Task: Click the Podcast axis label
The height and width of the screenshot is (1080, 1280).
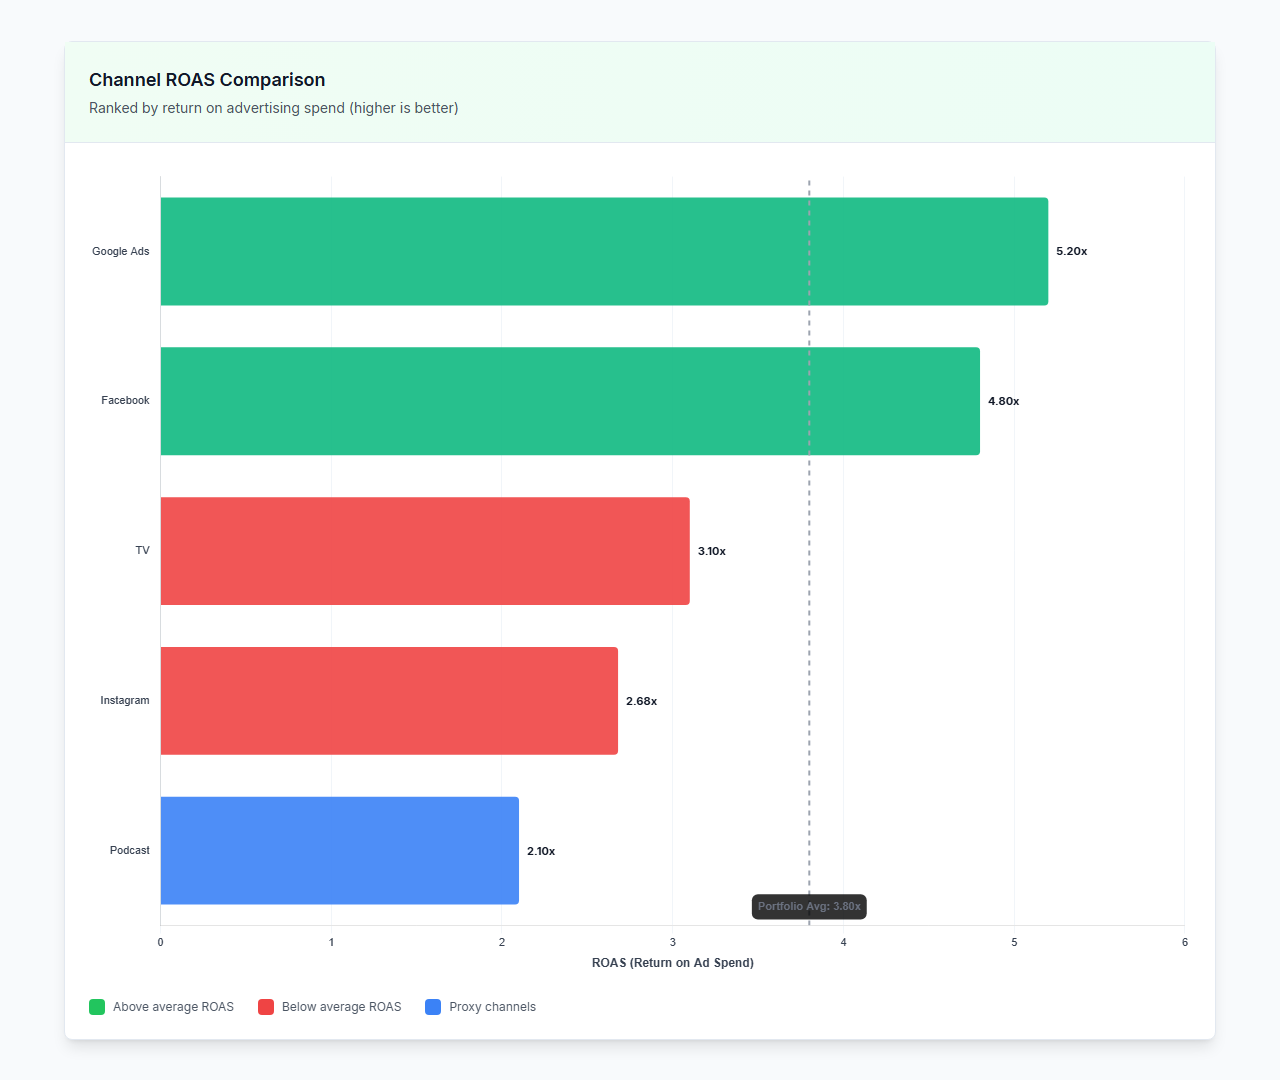Action: (x=130, y=851)
